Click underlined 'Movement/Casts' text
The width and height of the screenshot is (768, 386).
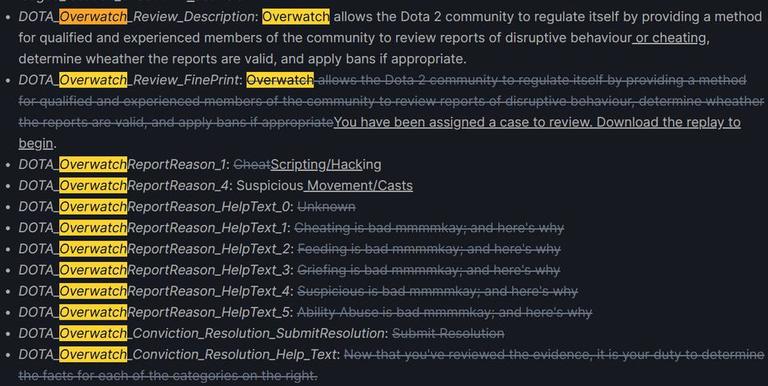(360, 185)
